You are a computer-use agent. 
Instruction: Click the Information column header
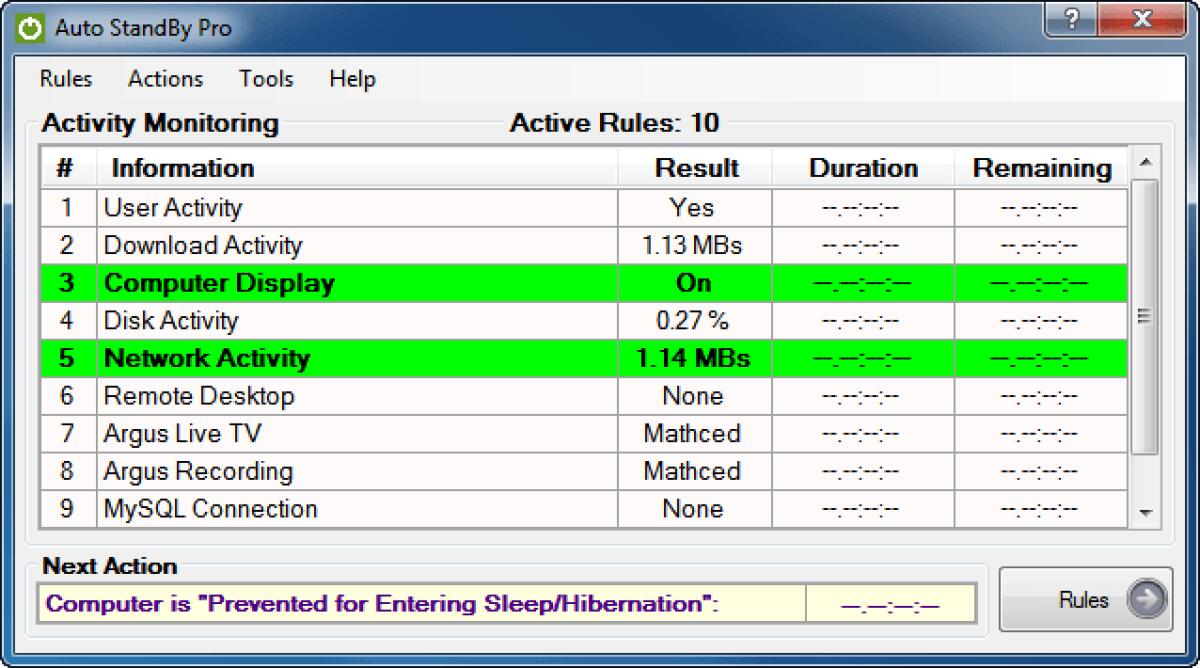point(183,168)
